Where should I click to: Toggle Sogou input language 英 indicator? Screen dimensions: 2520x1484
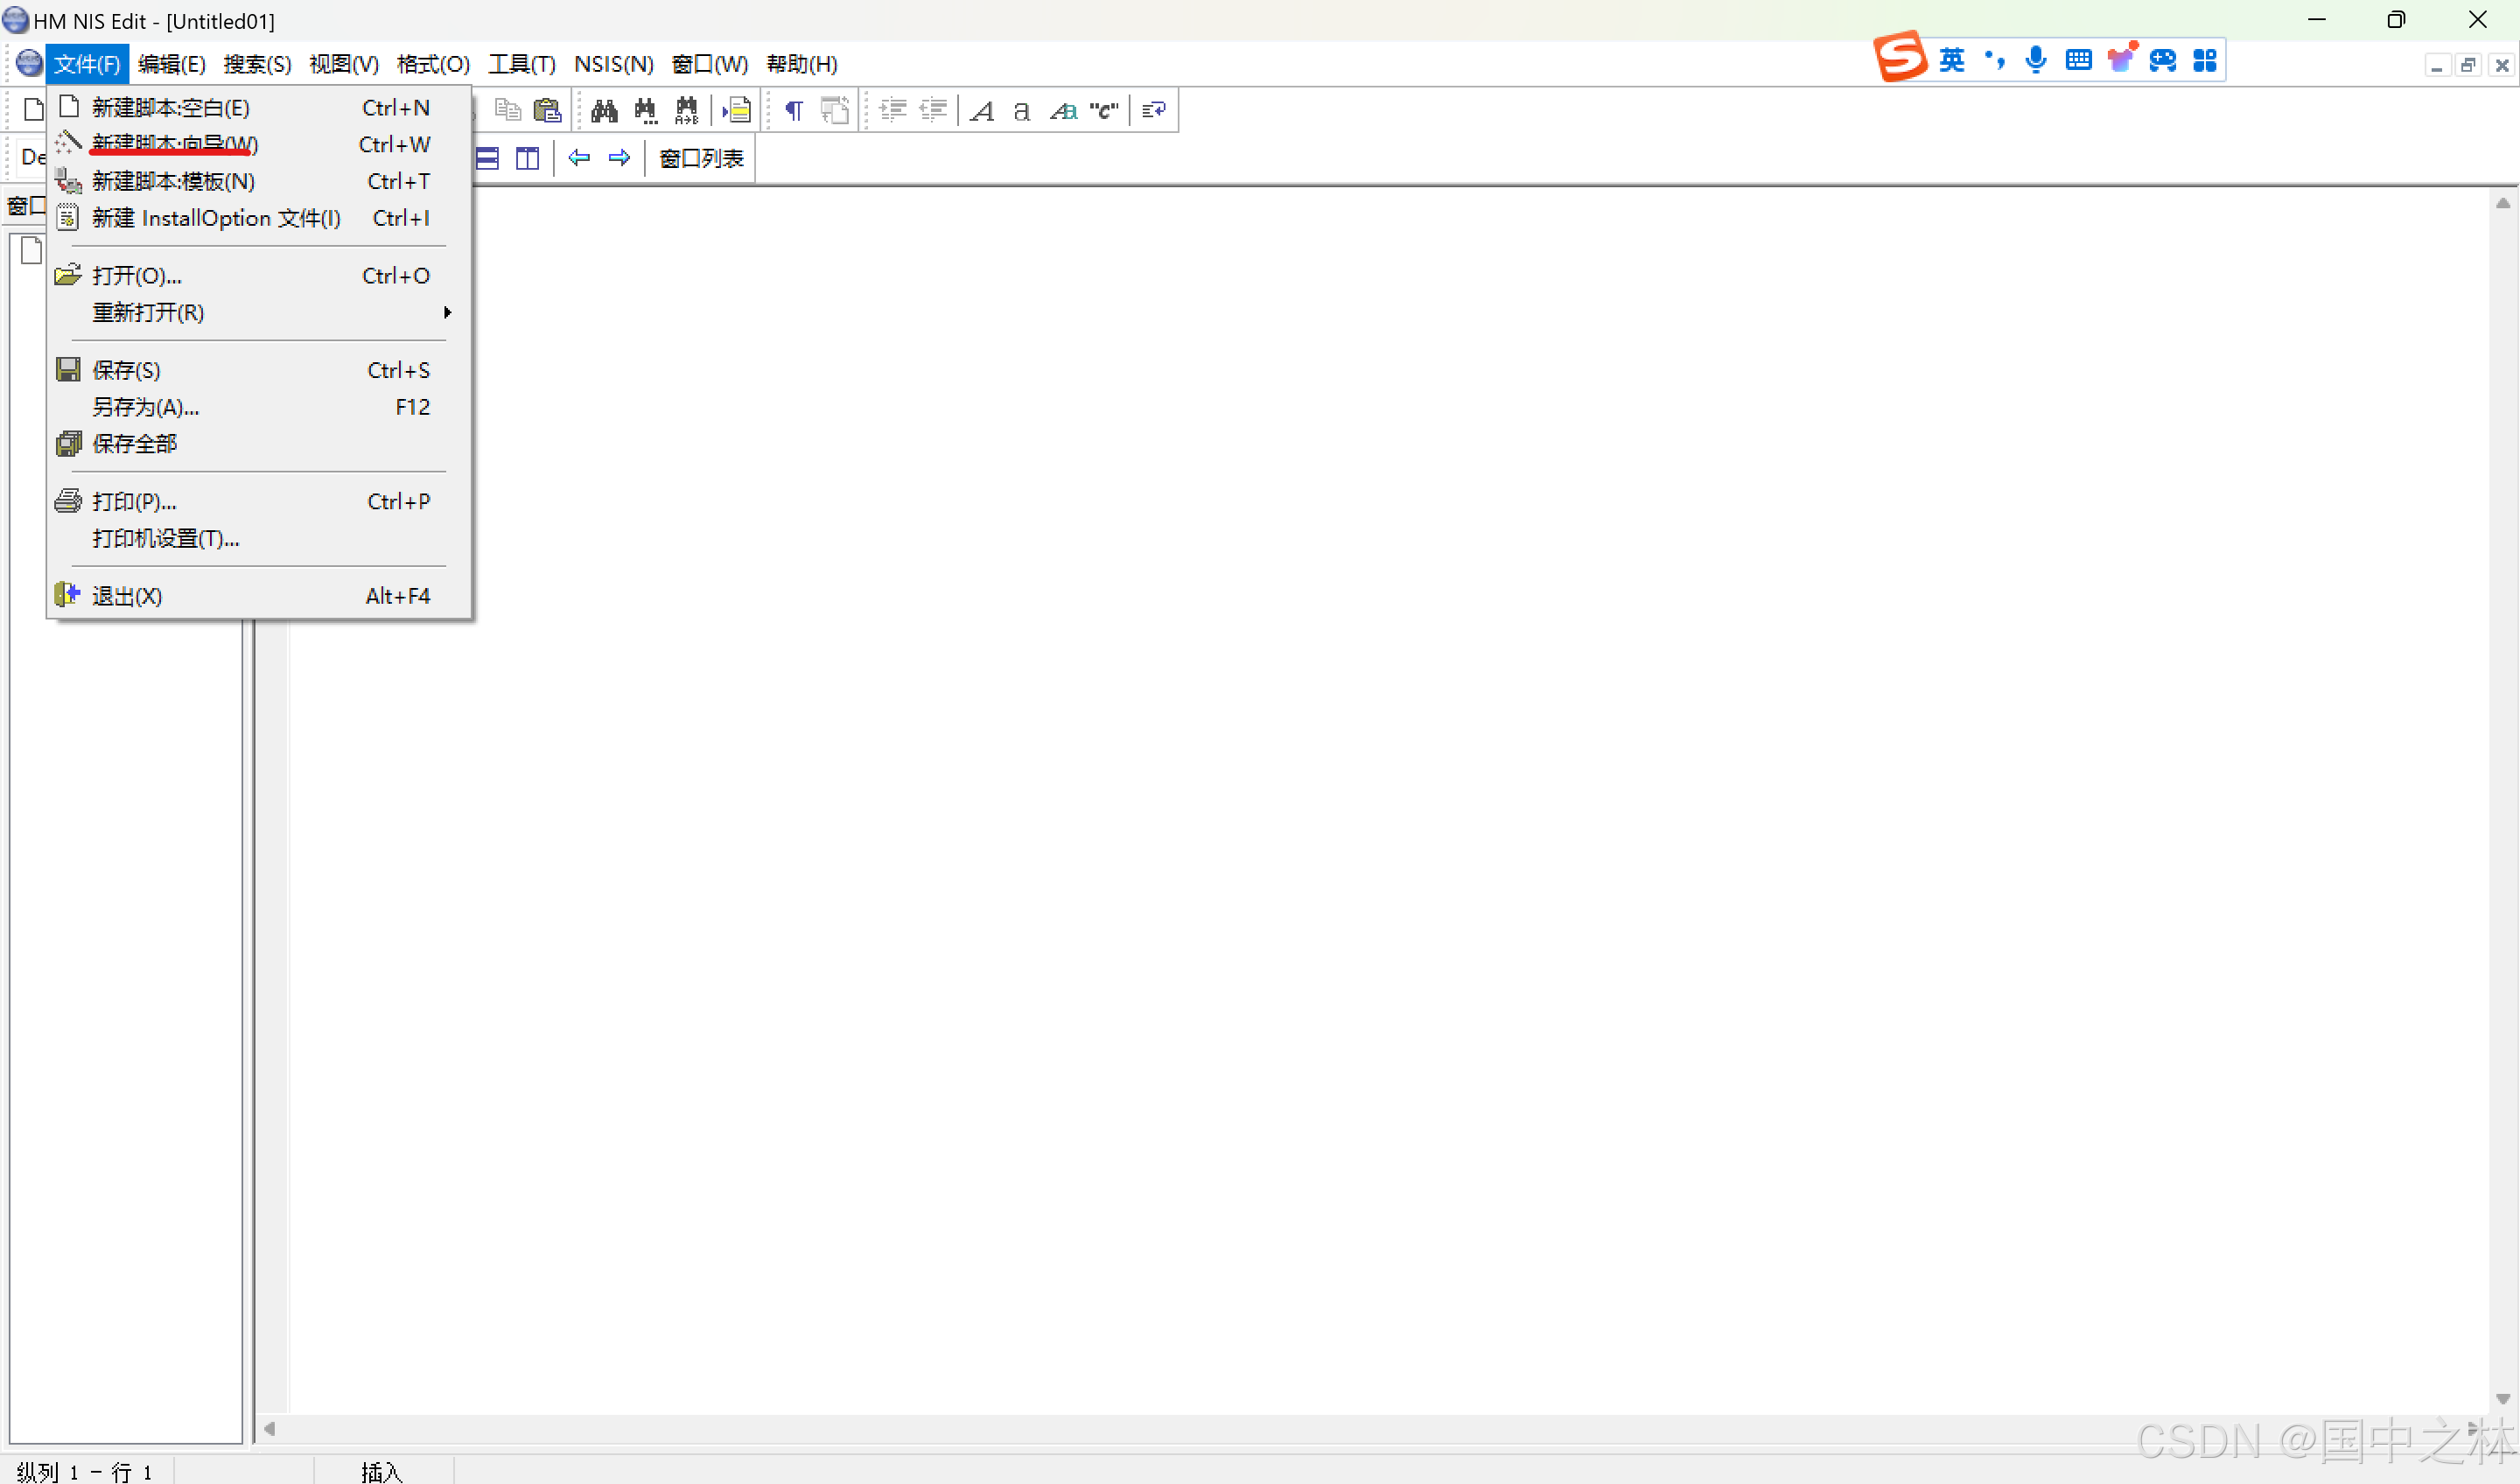(x=1951, y=60)
